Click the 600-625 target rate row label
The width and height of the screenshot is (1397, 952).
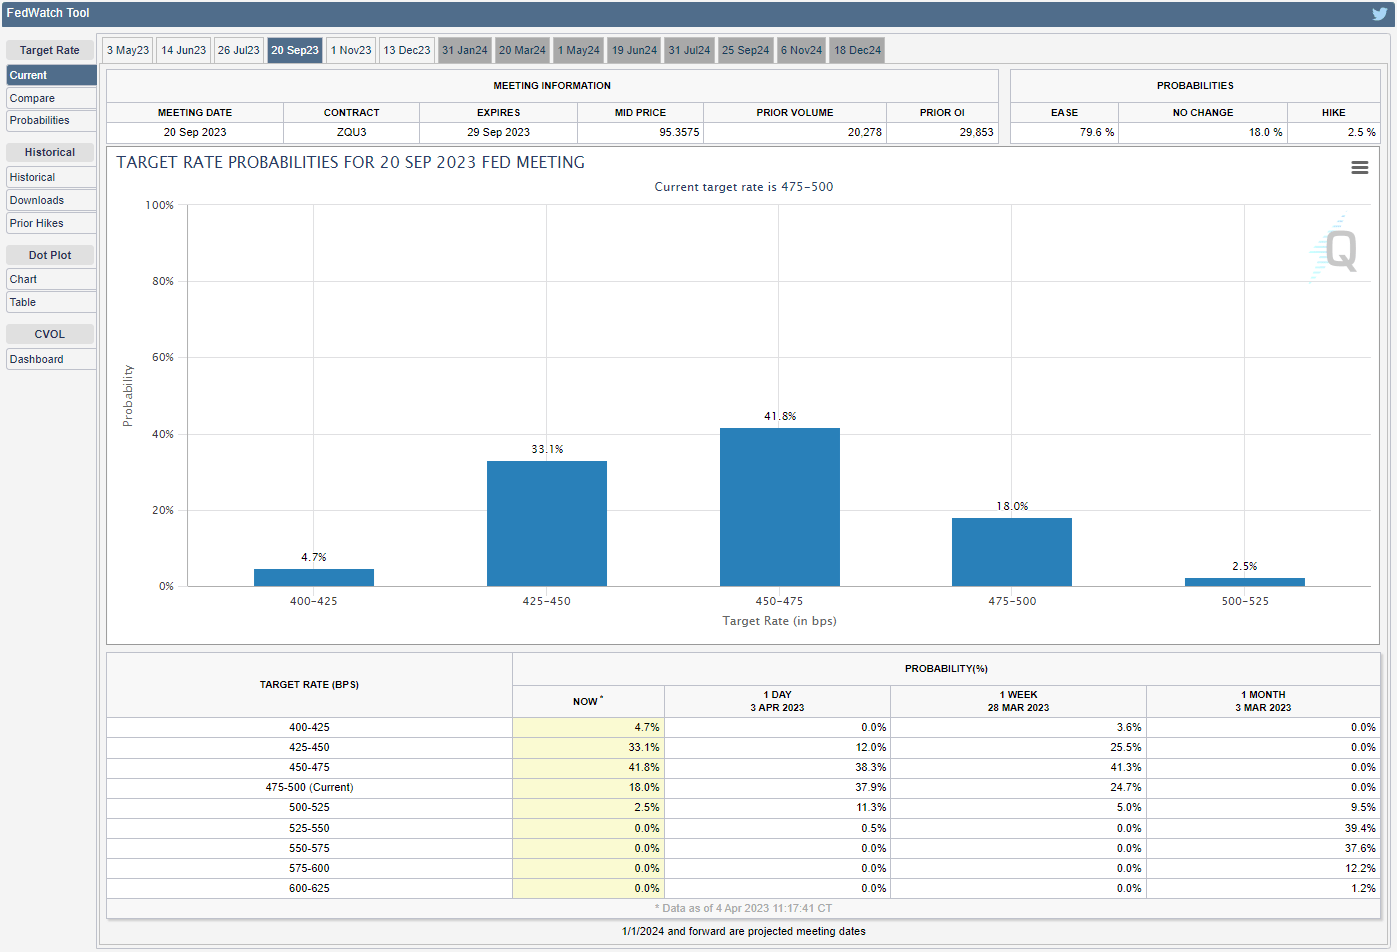[309, 888]
